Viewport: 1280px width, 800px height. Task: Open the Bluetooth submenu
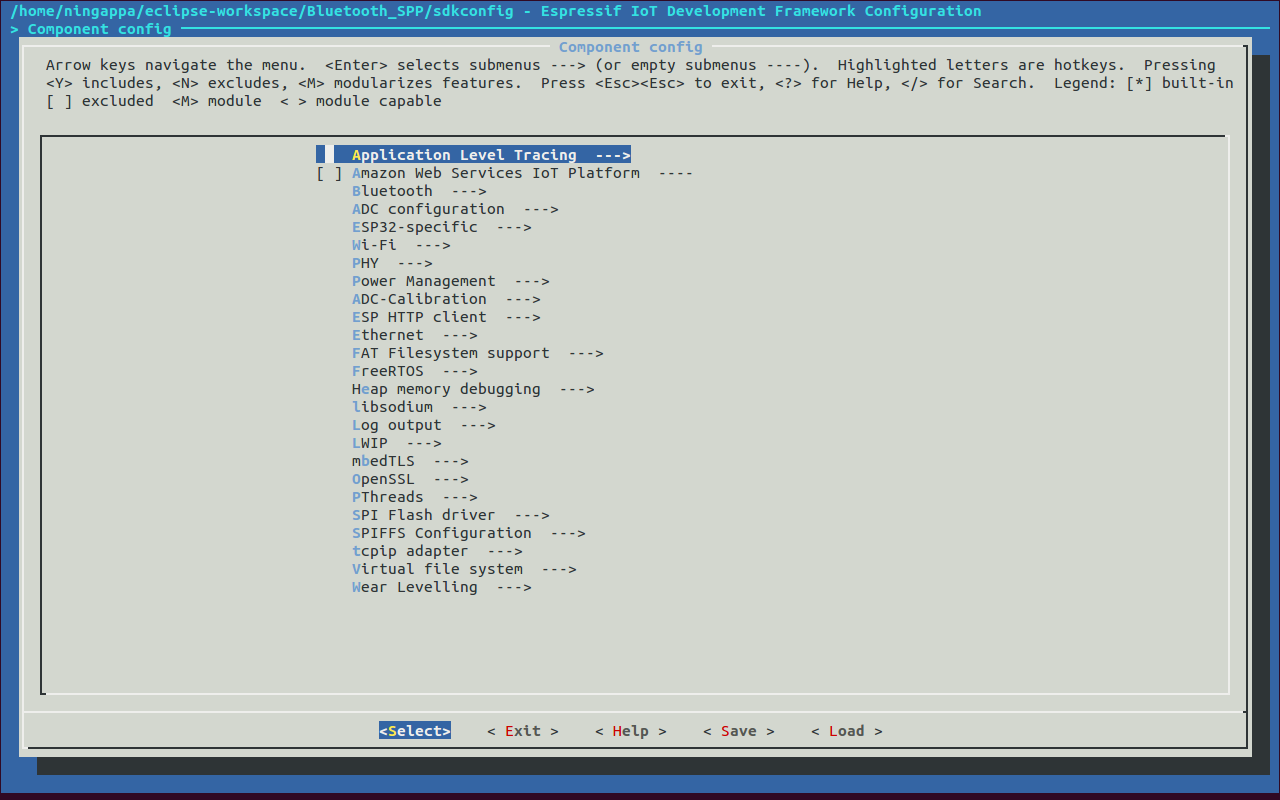pos(419,191)
